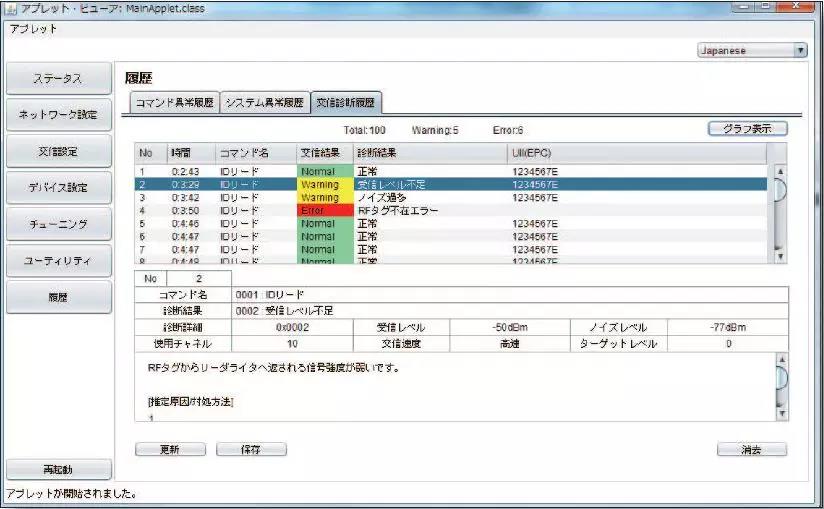This screenshot has height=509, width=824.
Task: Click the Java applet icon in title bar
Action: tap(10, 8)
